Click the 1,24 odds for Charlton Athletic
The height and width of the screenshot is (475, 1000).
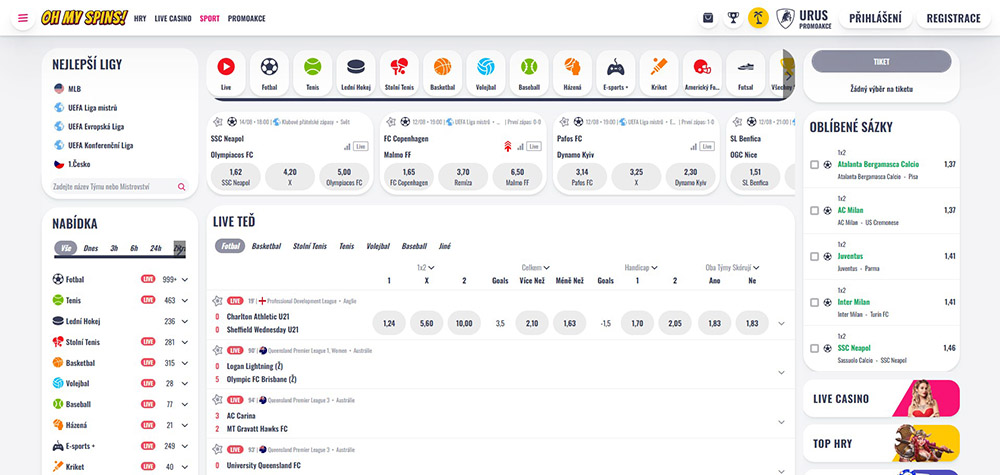(x=389, y=323)
